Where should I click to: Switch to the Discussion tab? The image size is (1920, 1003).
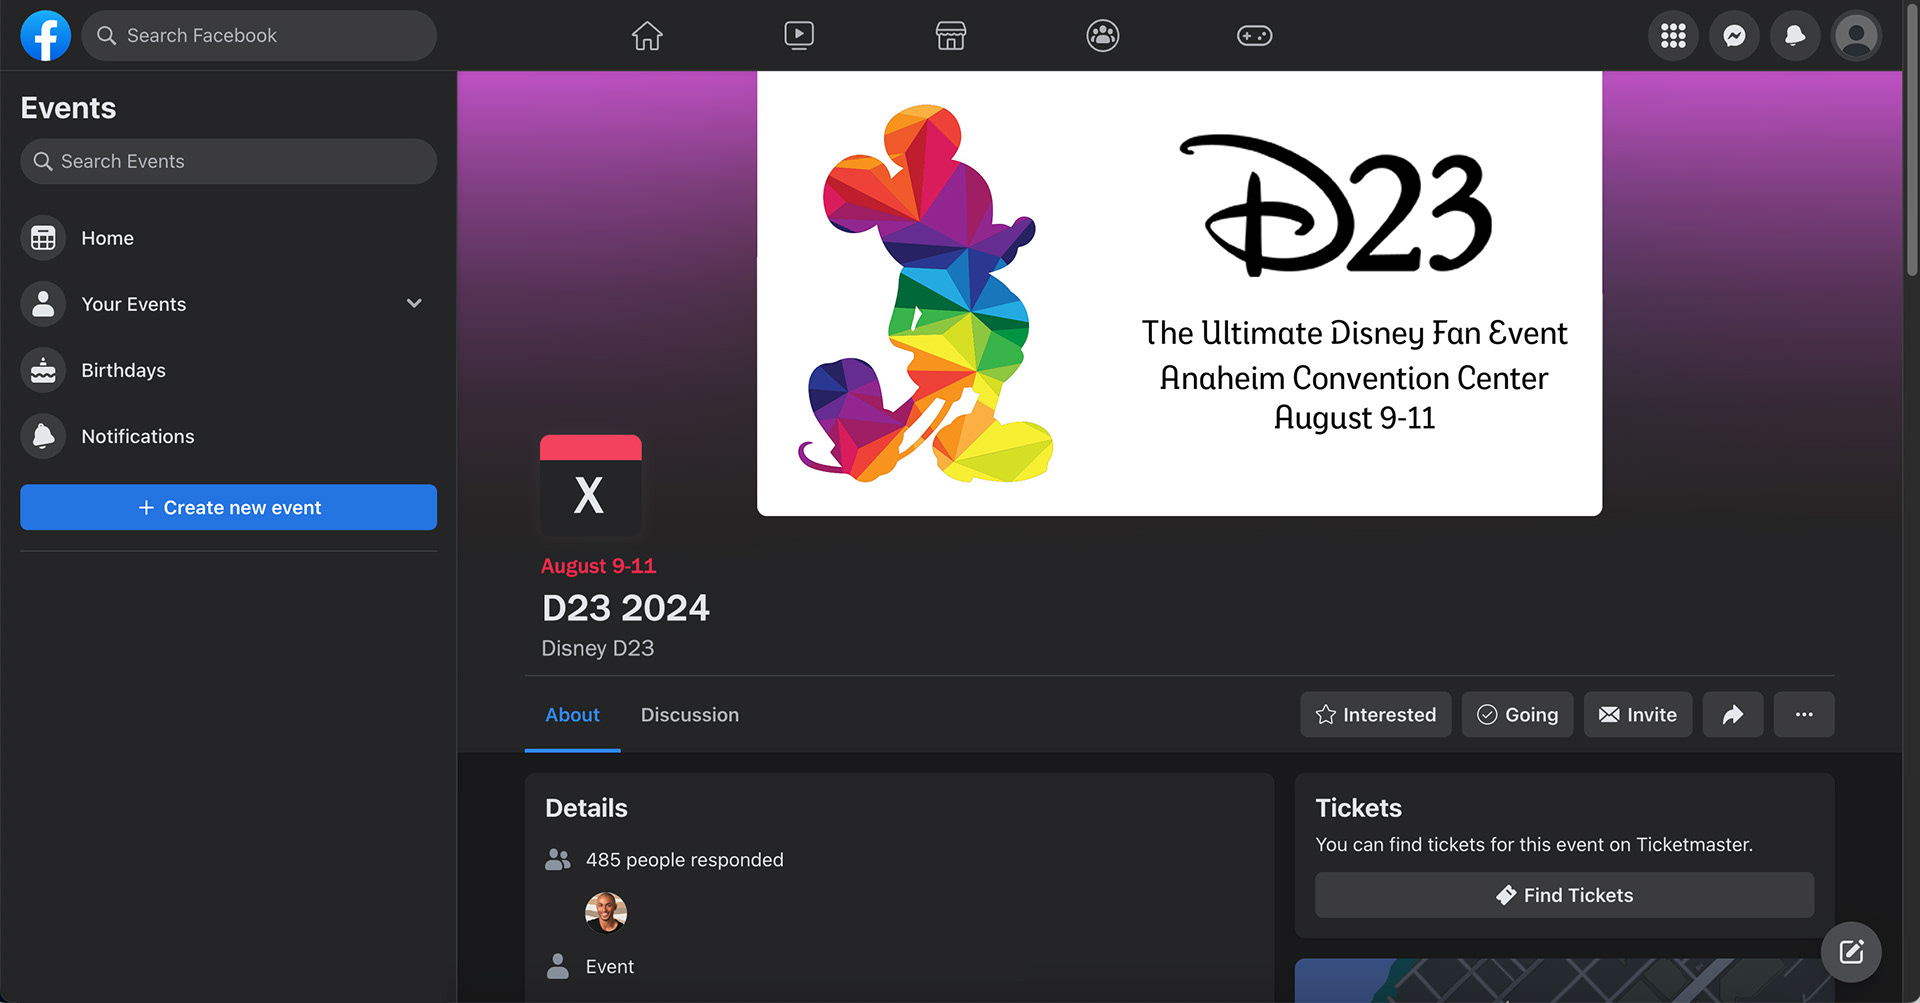point(690,715)
